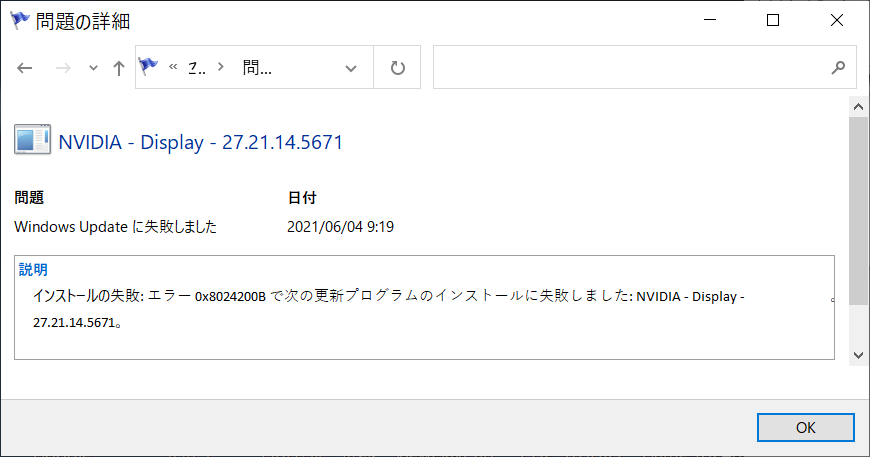Click the error 0x8024200B description text
The image size is (870, 457).
pyautogui.click(x=388, y=296)
